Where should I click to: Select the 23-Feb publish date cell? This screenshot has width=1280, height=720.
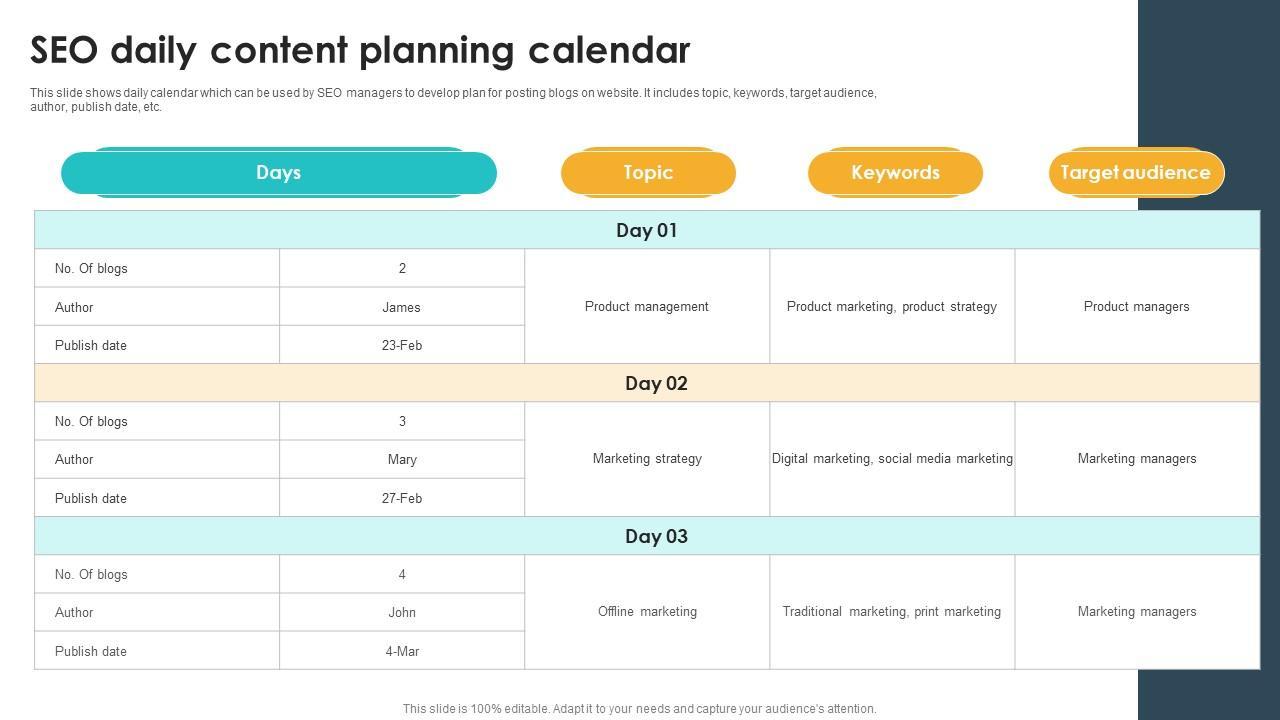(x=402, y=346)
